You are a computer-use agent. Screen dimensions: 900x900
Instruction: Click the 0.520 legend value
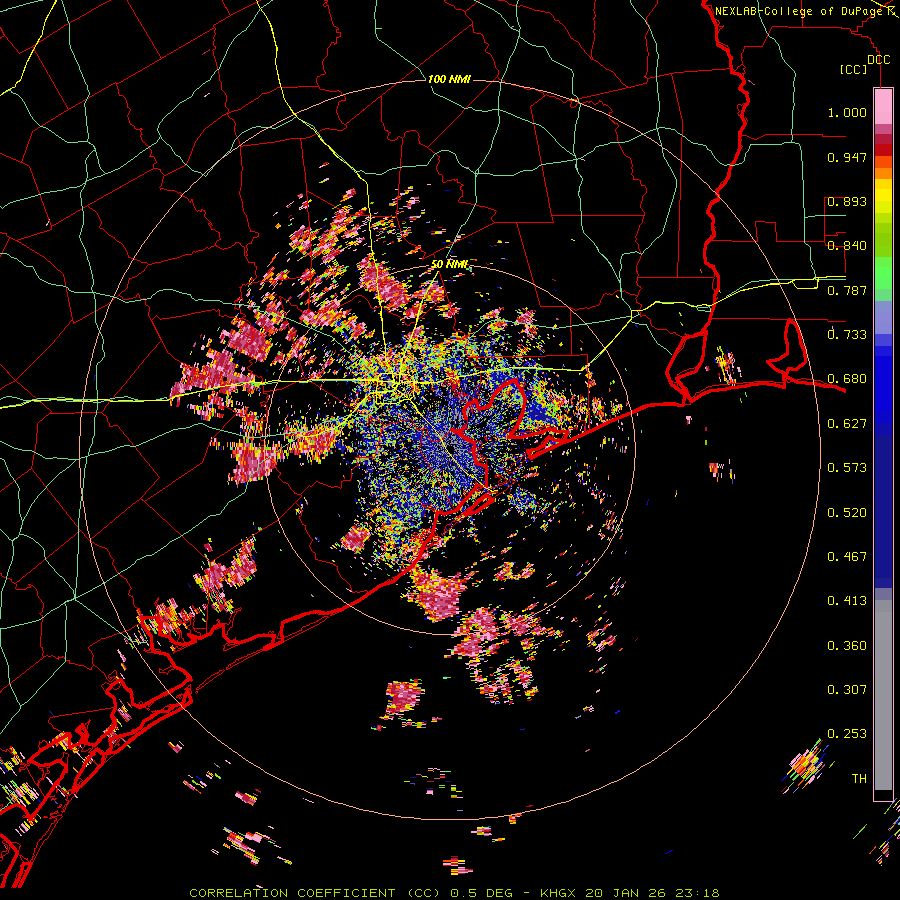click(847, 513)
